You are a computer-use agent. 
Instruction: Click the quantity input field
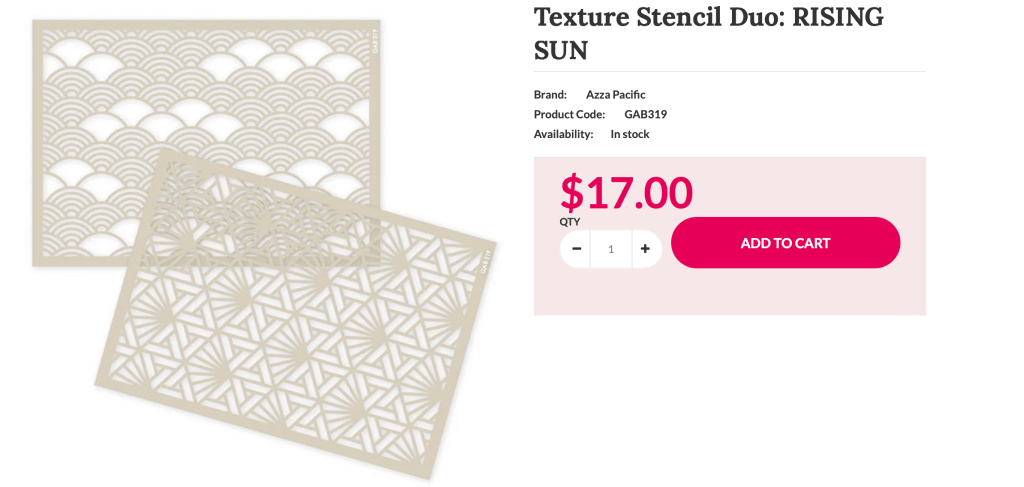click(610, 248)
